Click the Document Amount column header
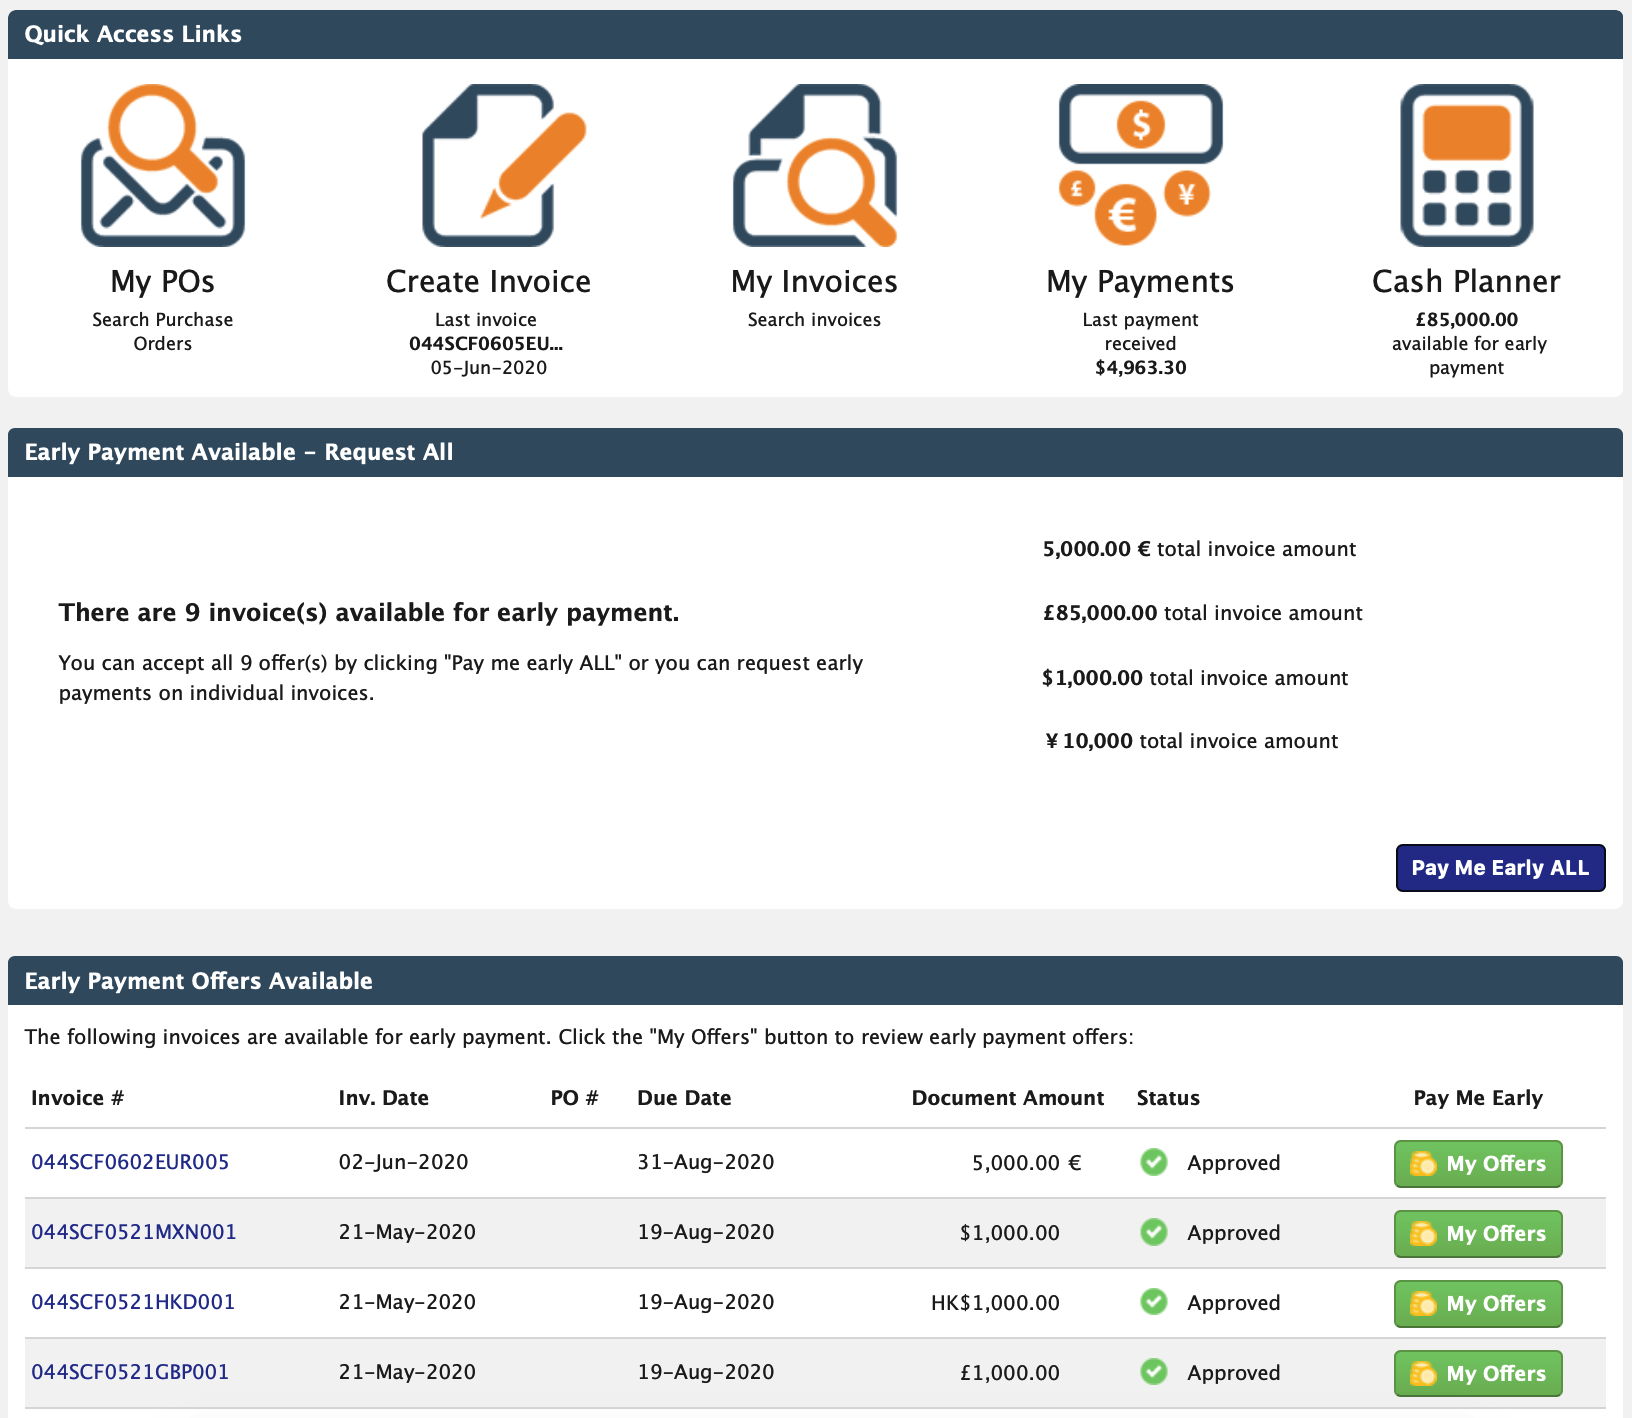The height and width of the screenshot is (1418, 1632). point(1007,1098)
